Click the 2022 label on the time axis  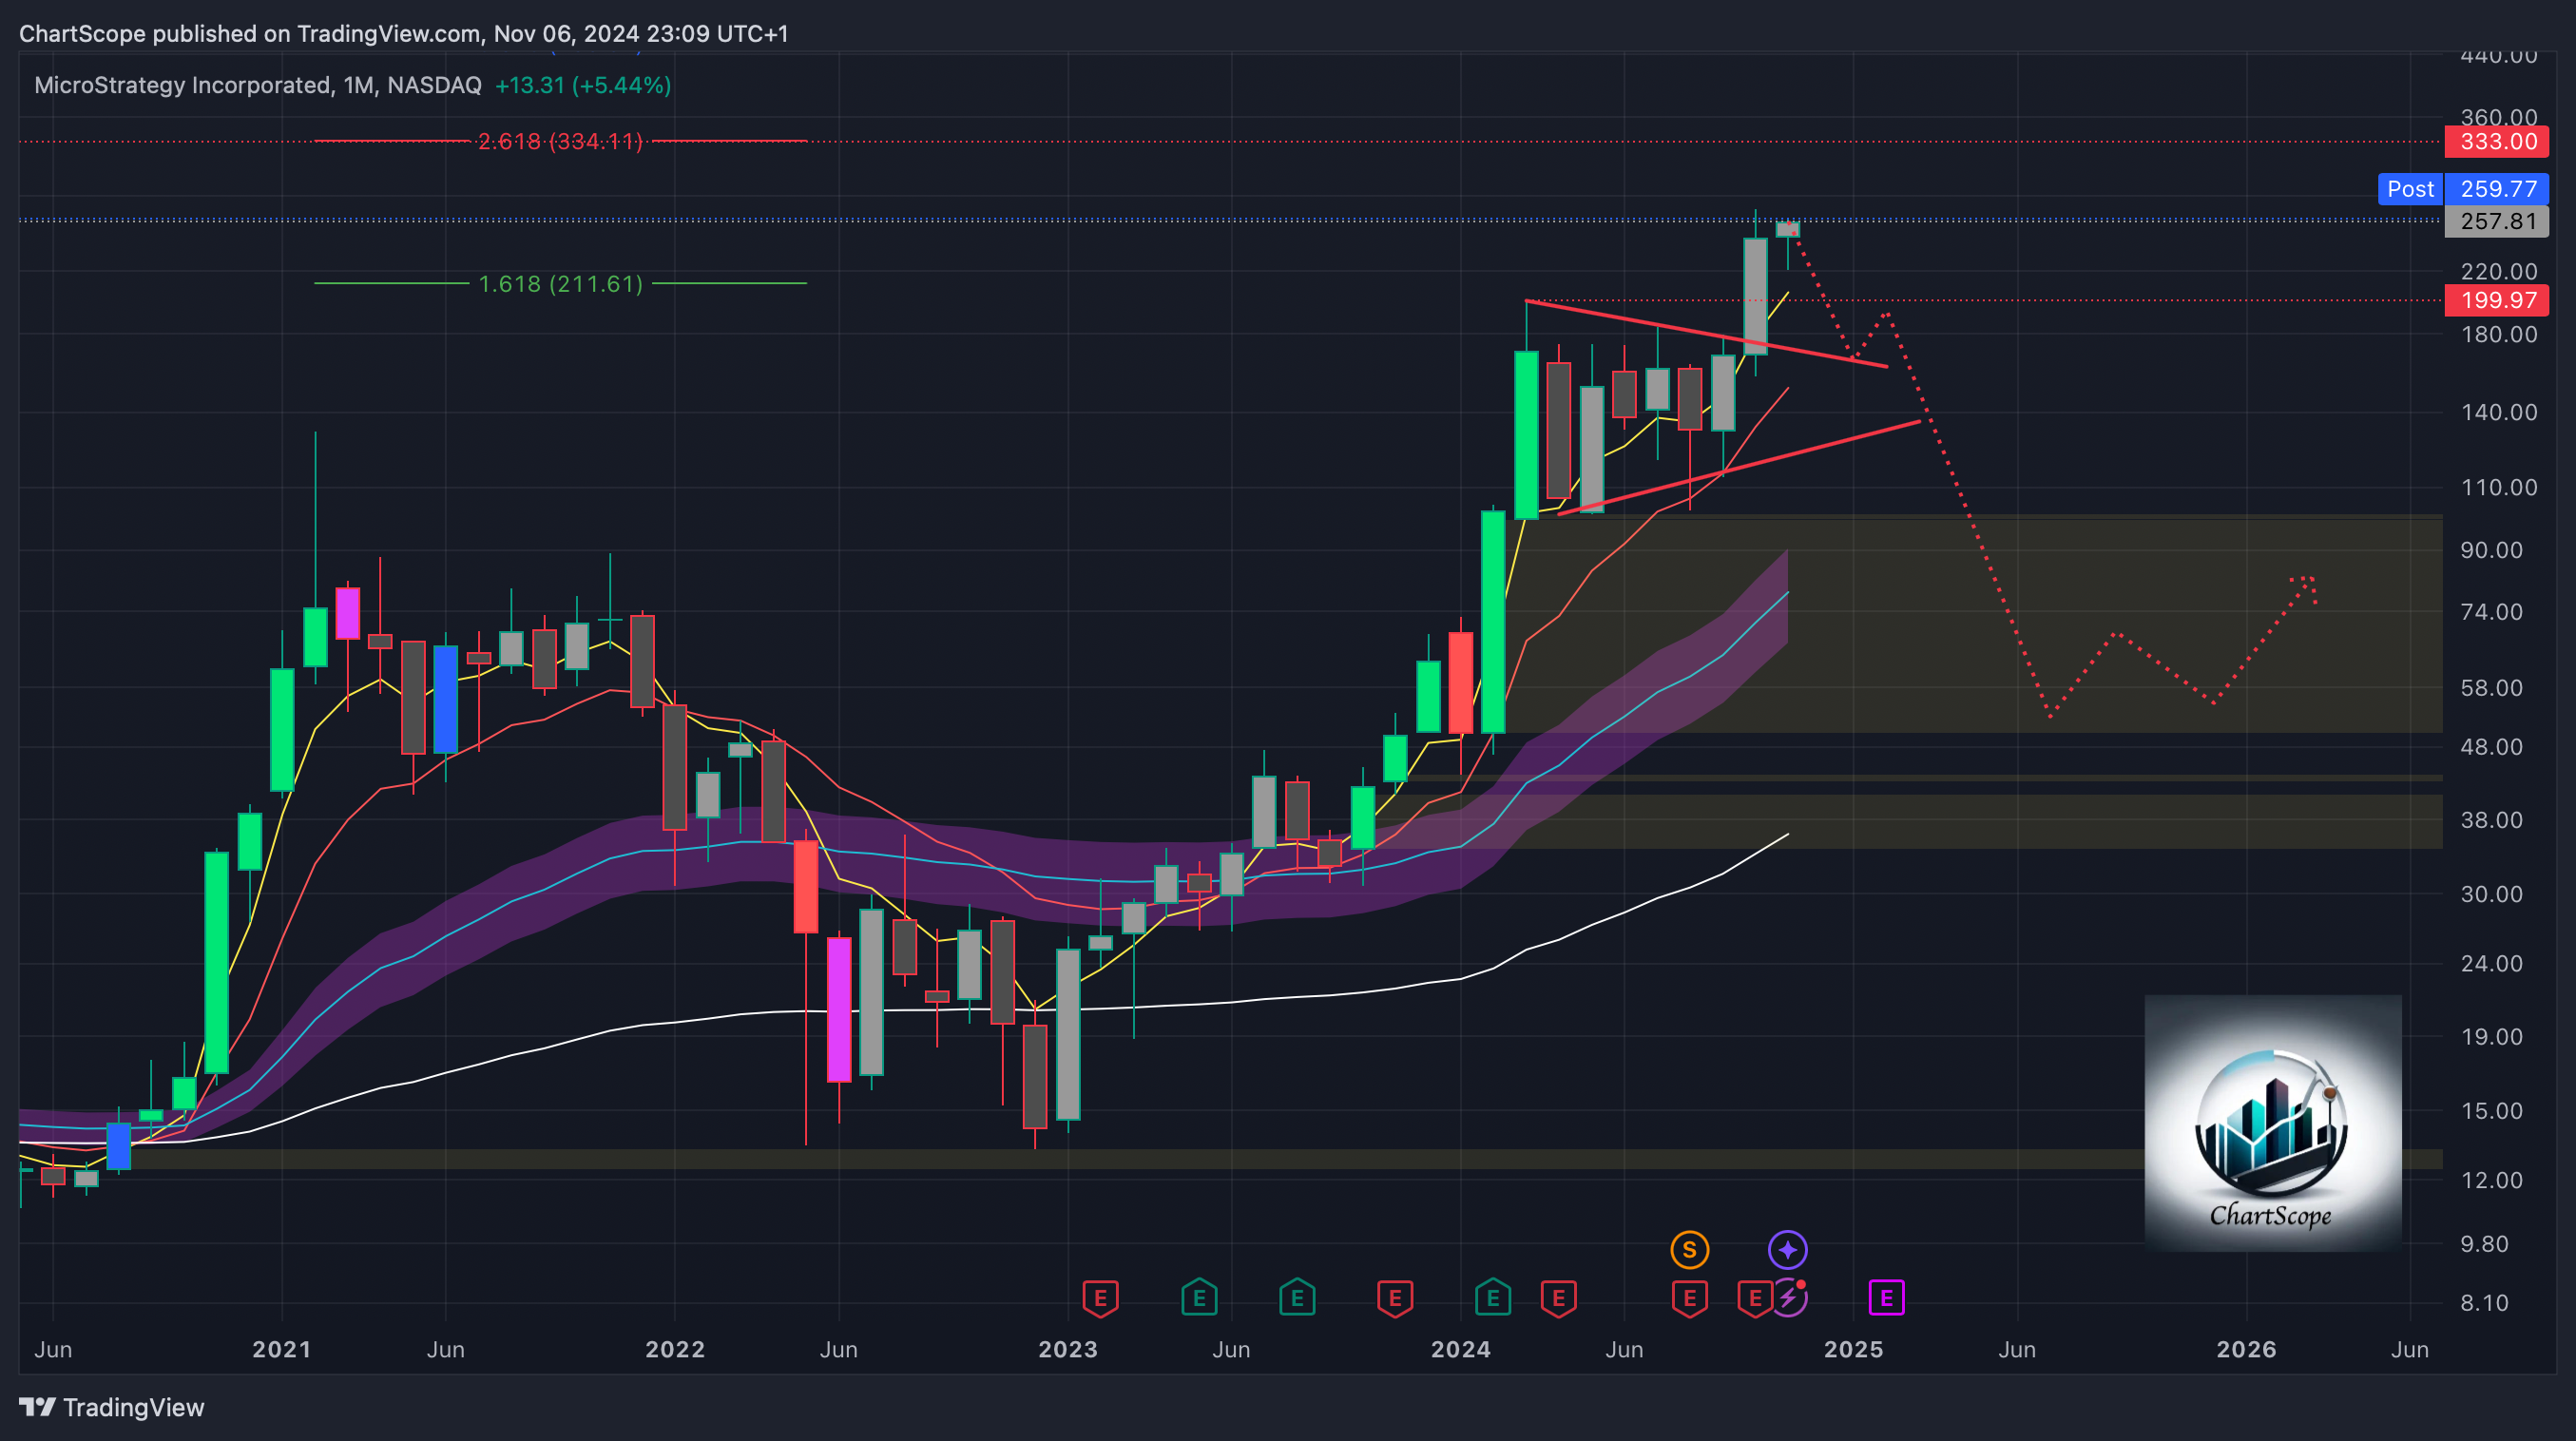click(x=675, y=1349)
